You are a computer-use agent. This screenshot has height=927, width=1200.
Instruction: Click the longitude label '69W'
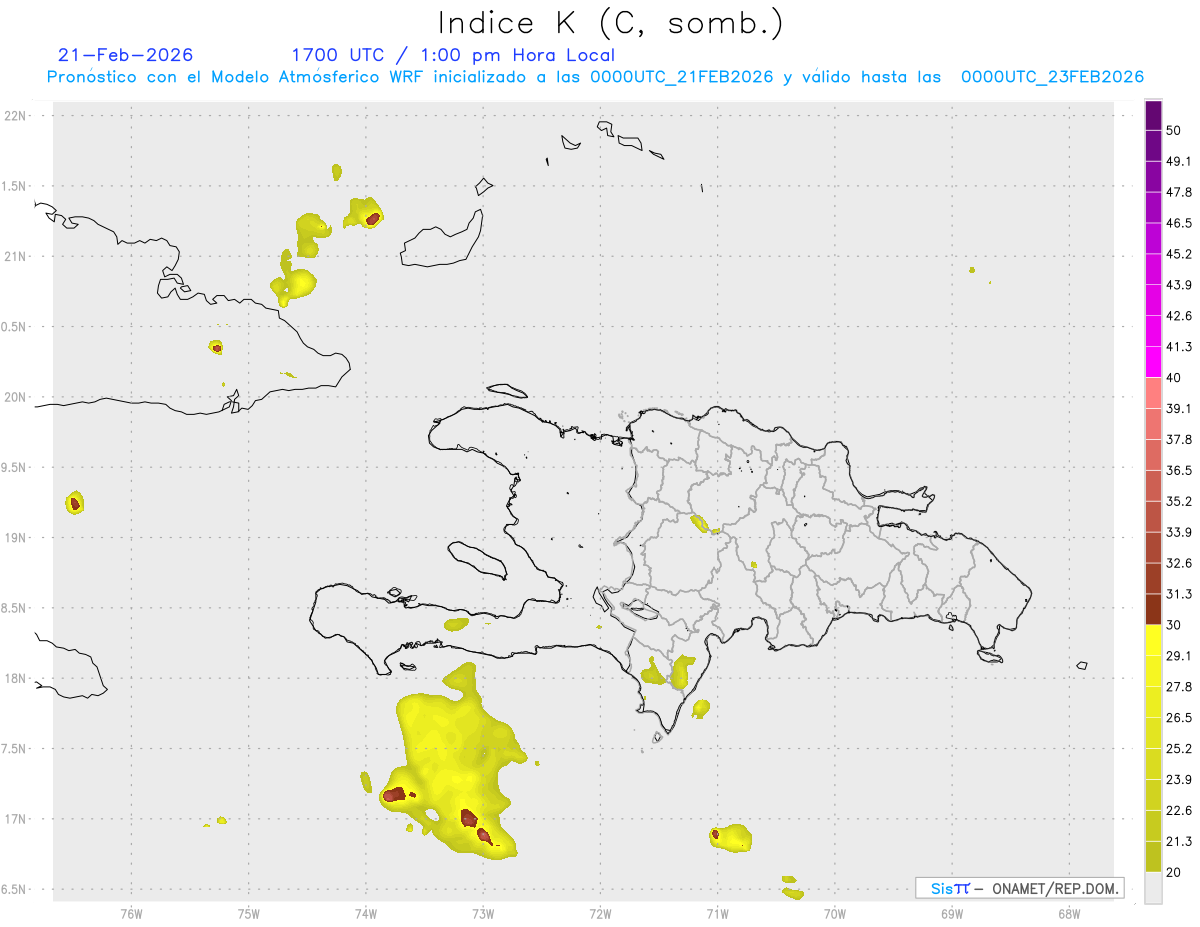[952, 914]
